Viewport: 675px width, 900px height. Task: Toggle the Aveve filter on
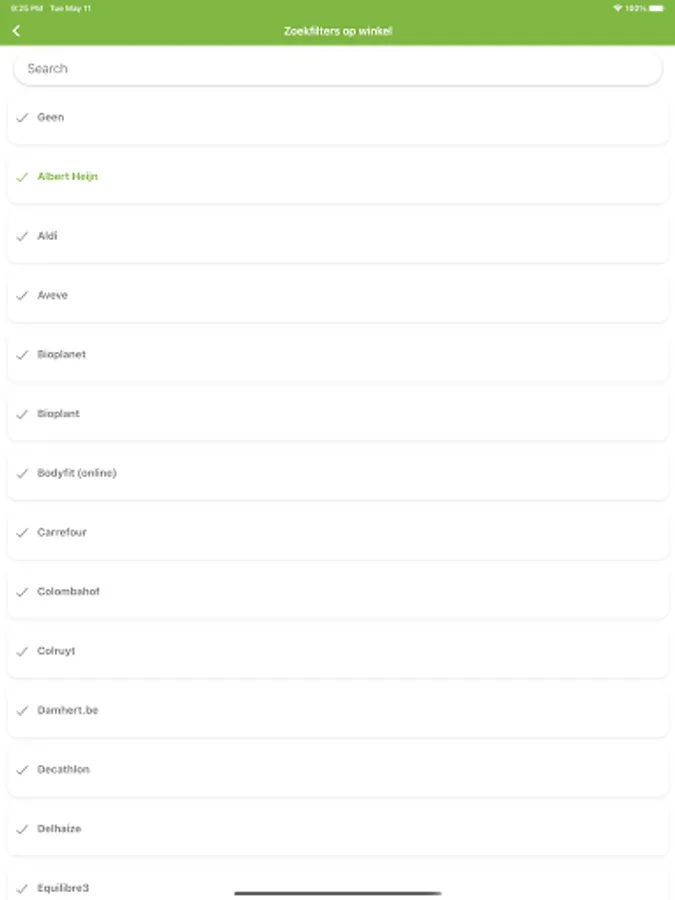tap(53, 295)
